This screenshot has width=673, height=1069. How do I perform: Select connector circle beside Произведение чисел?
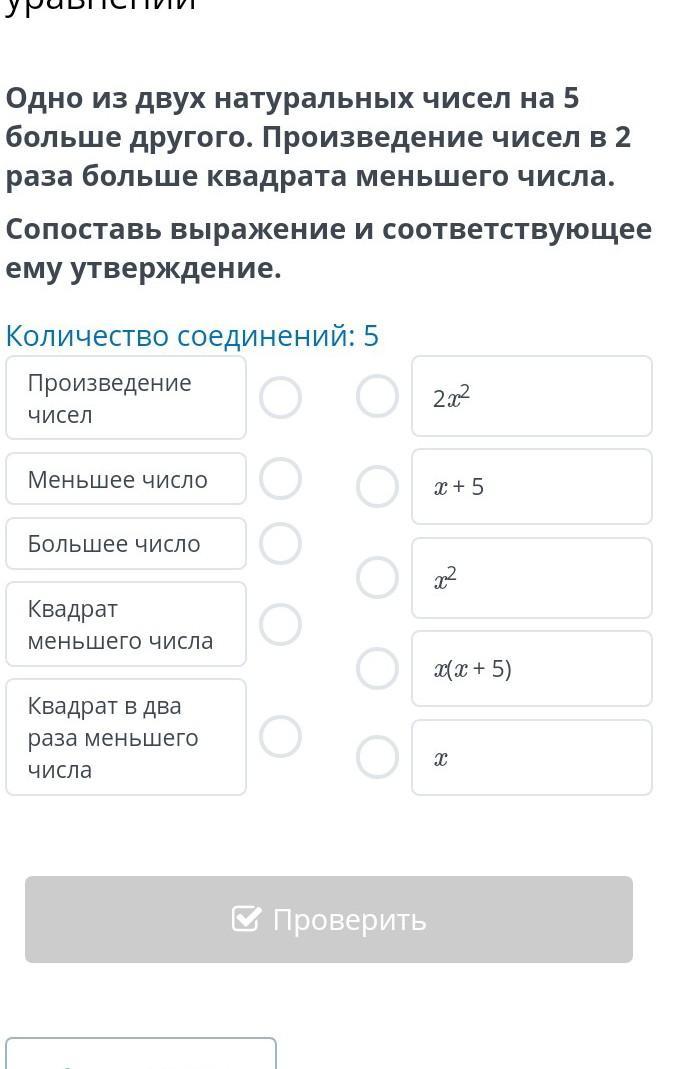[x=280, y=397]
